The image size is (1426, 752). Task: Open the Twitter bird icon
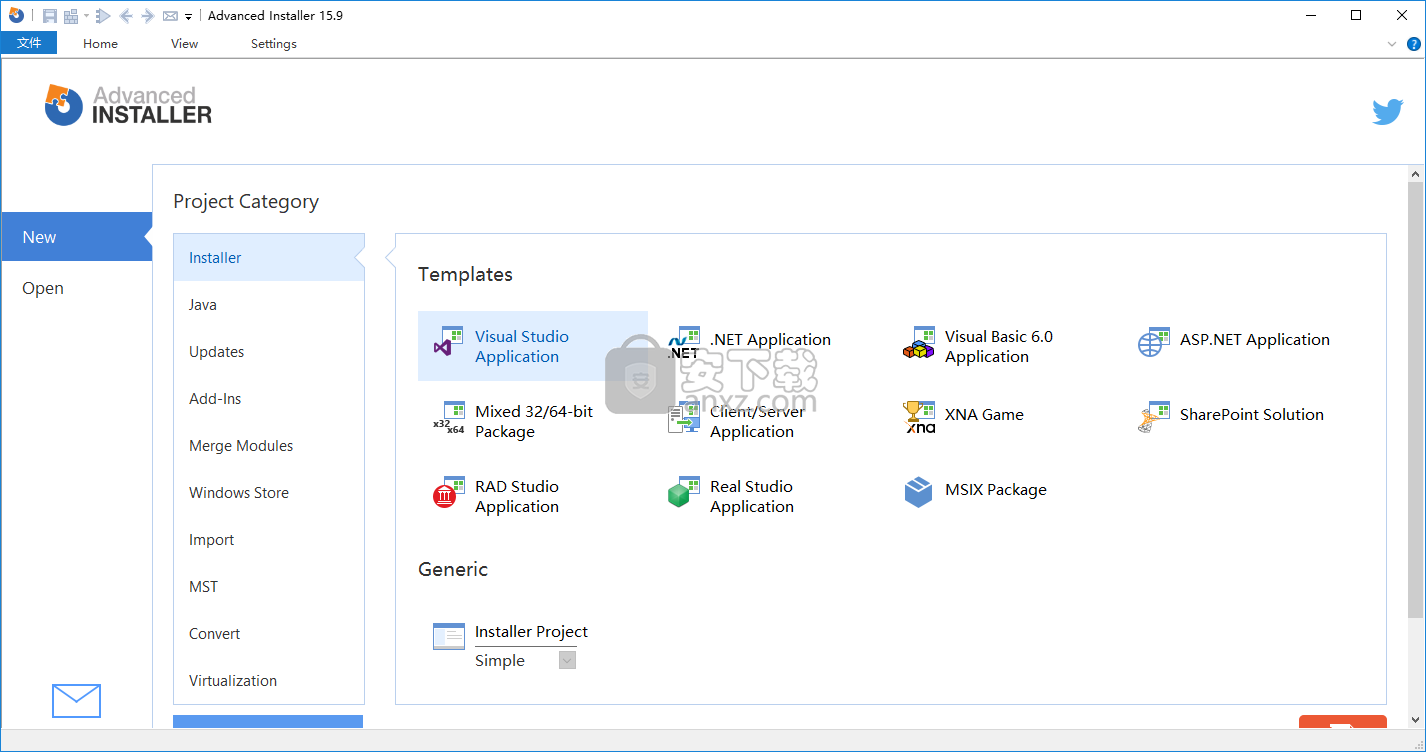(x=1387, y=112)
